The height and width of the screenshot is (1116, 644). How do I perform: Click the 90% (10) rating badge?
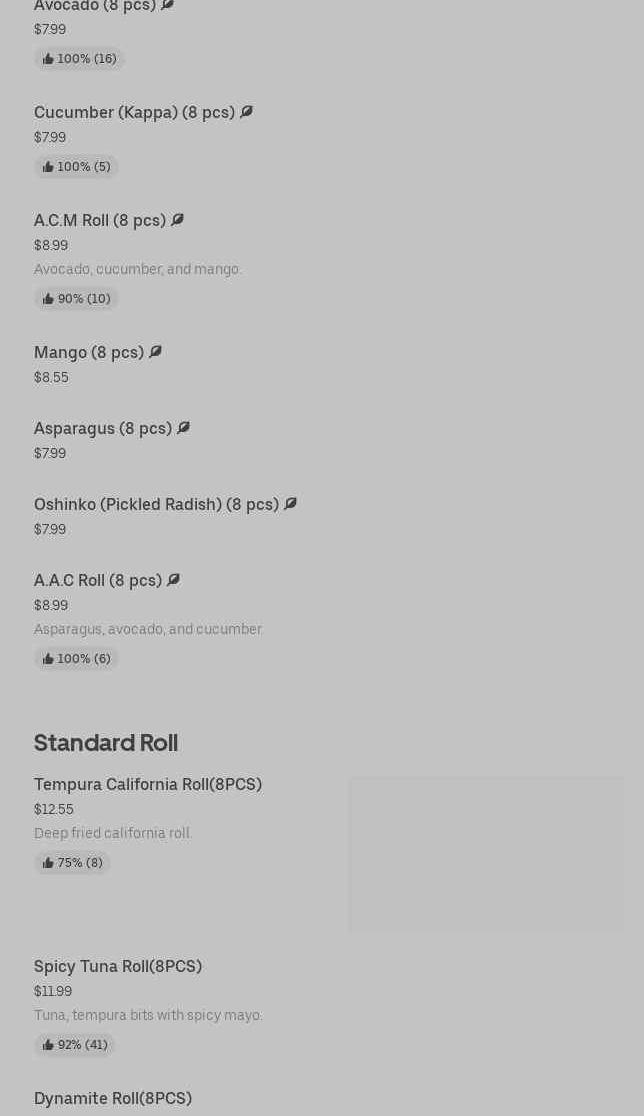(76, 299)
